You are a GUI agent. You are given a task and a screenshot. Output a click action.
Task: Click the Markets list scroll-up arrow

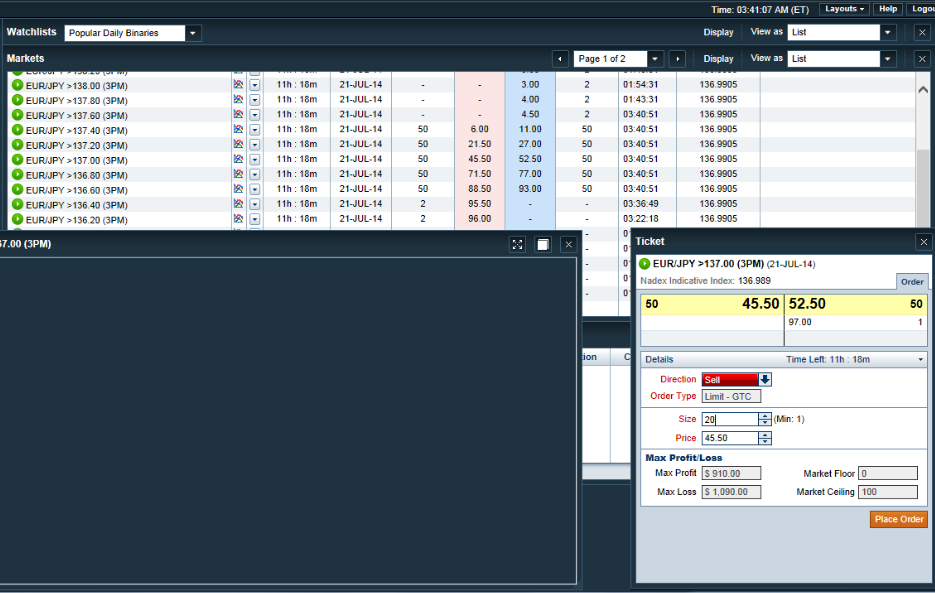(923, 89)
